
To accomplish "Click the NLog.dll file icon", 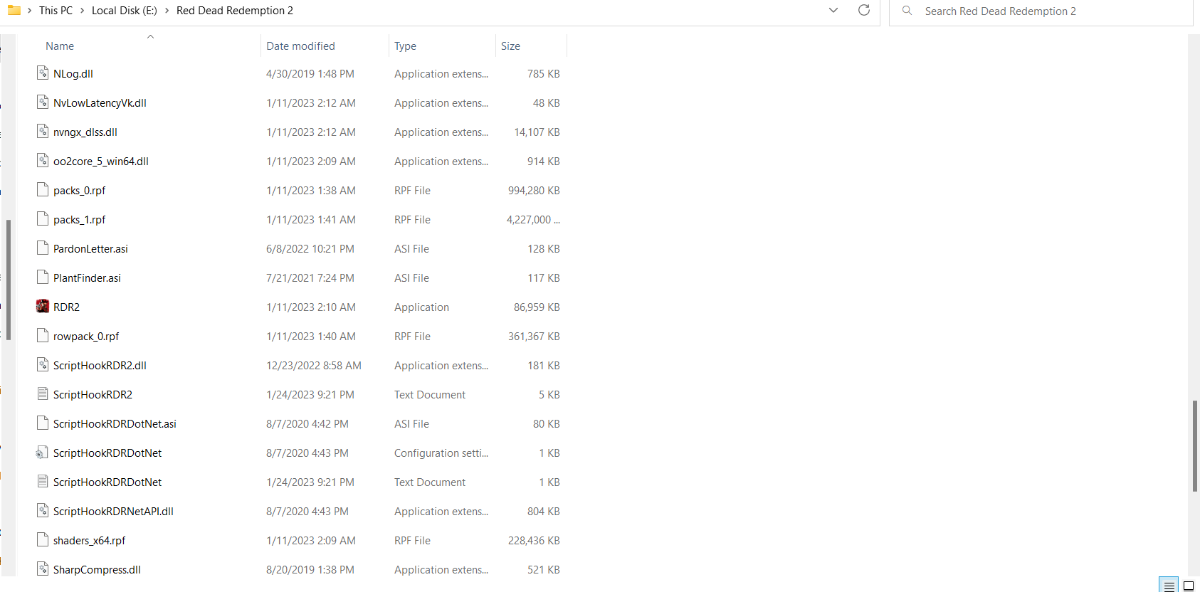I will click(x=42, y=73).
